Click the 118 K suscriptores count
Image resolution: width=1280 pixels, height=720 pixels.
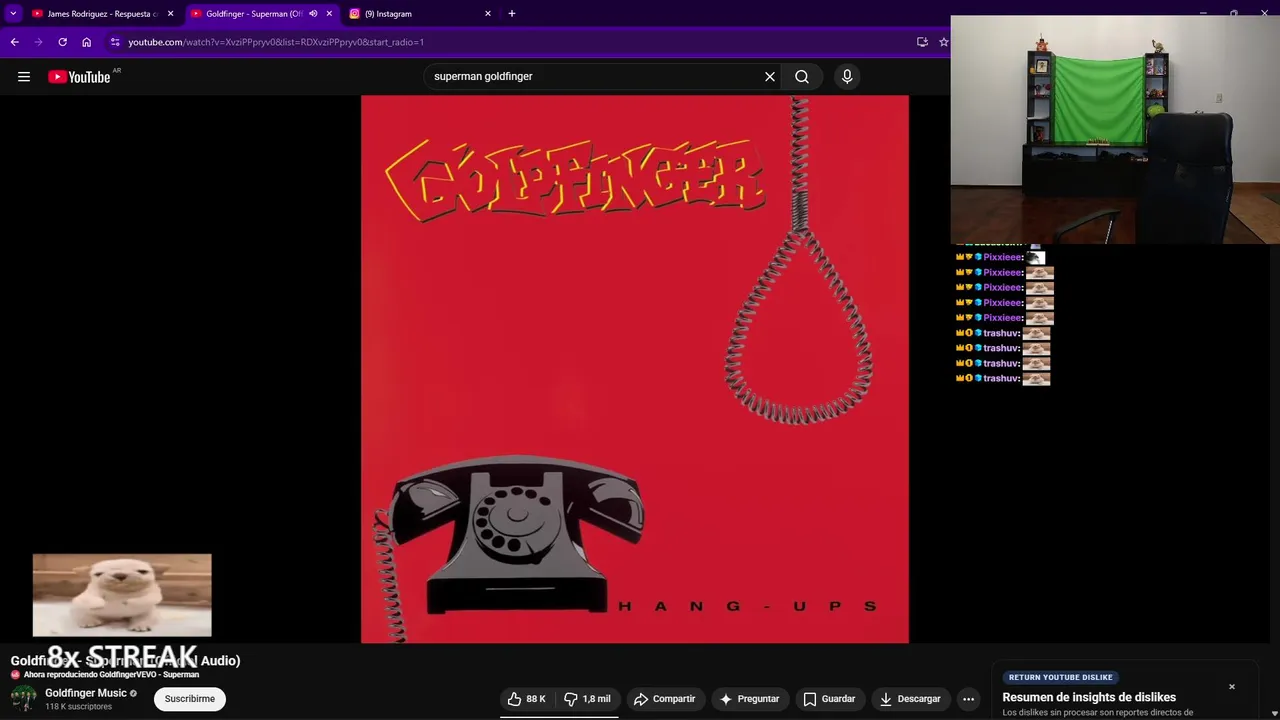coord(78,707)
